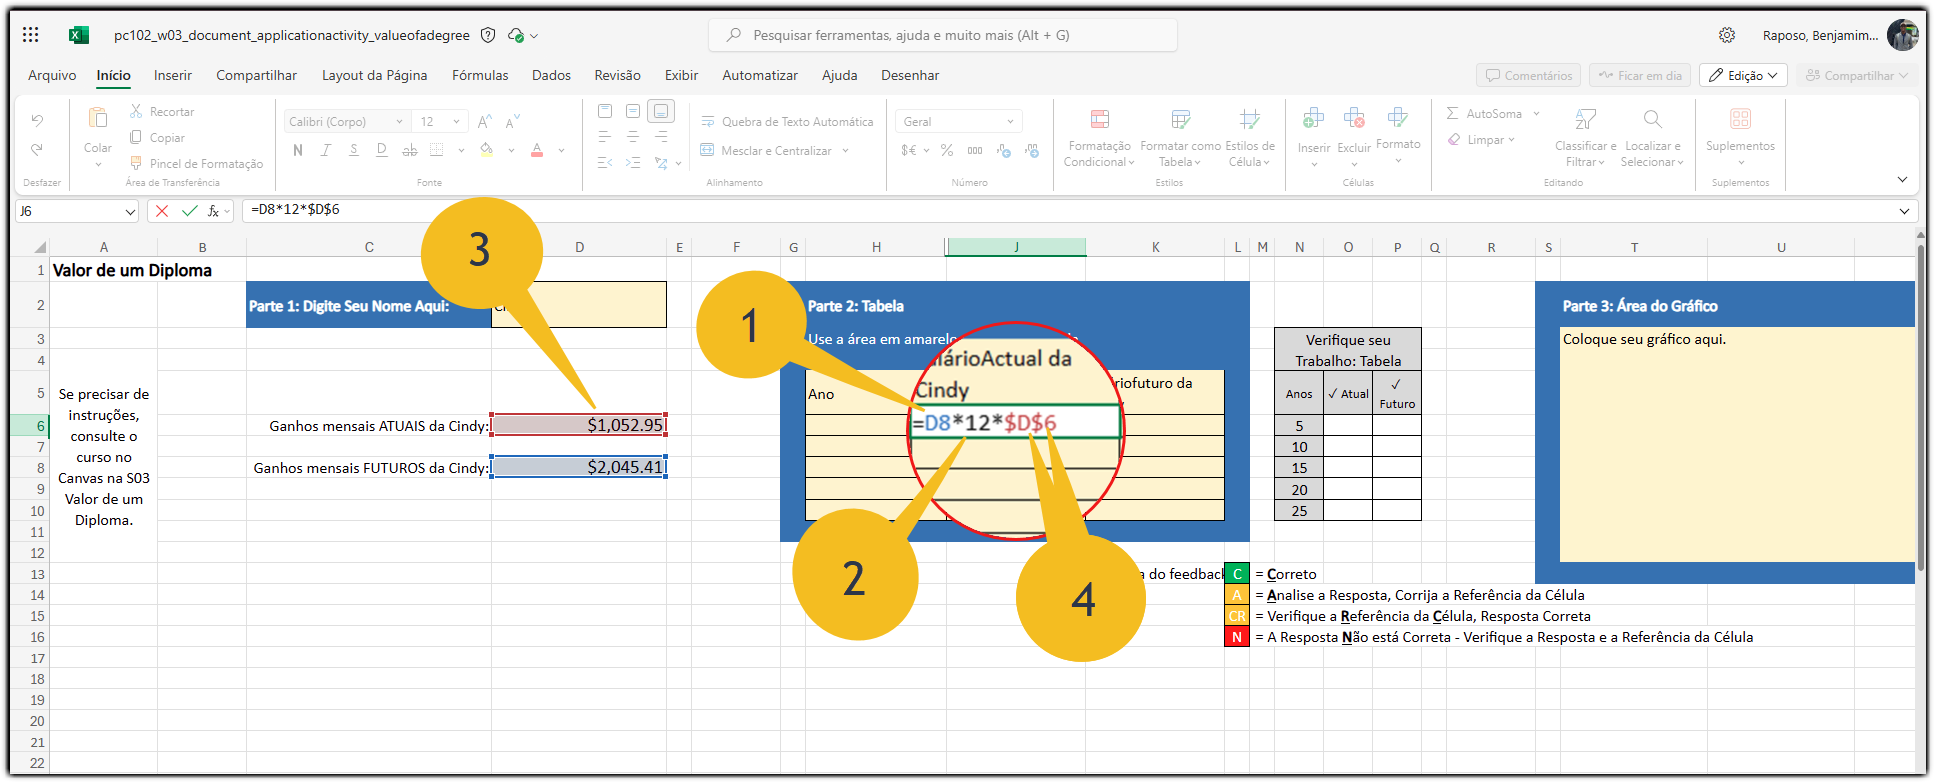This screenshot has width=1936, height=784.
Task: Click the fill color bucket swatch
Action: (486, 150)
